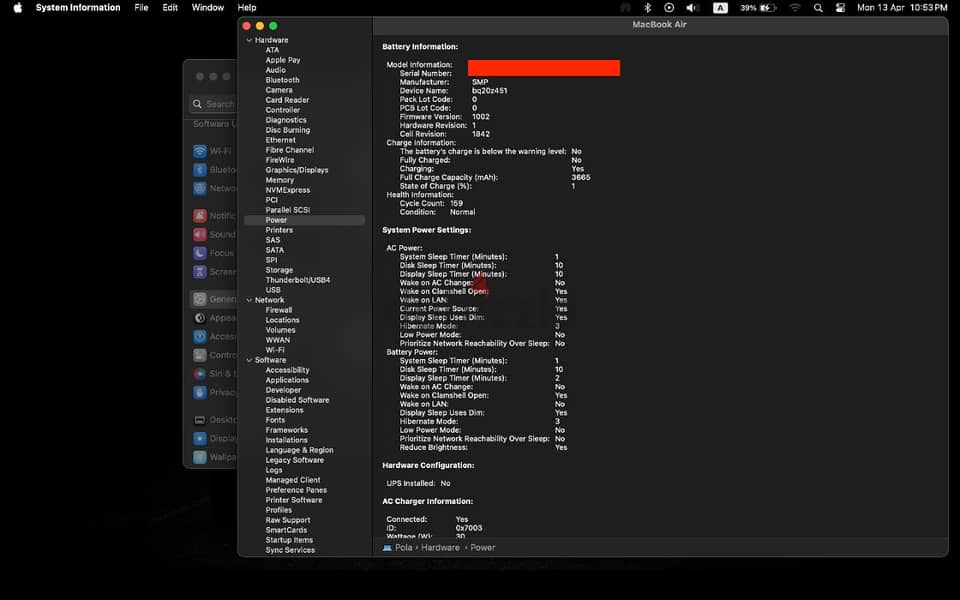This screenshot has width=960, height=600.
Task: Click the computer icon in the path bar
Action: coord(387,548)
